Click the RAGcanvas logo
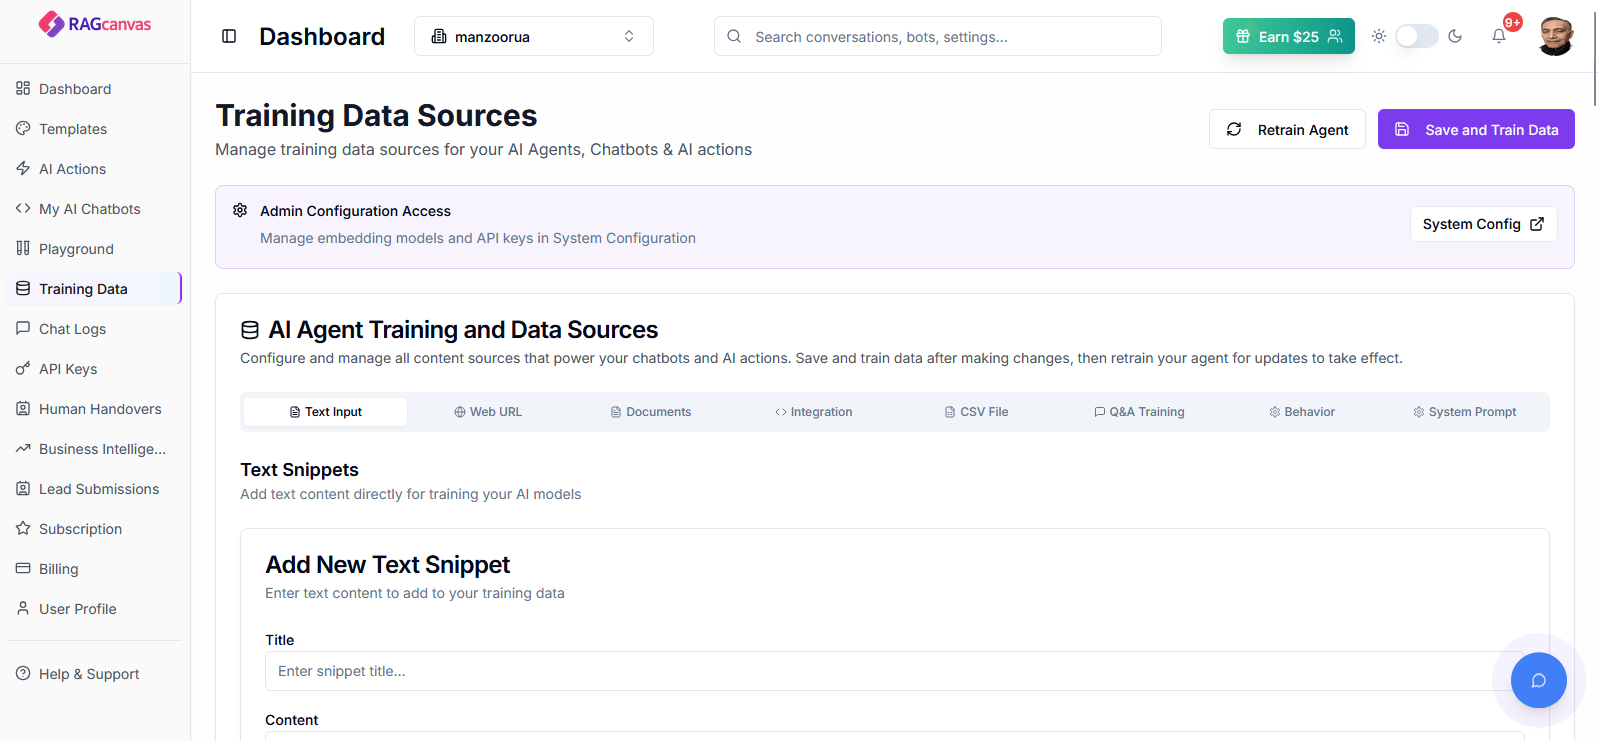The width and height of the screenshot is (1598, 741). tap(95, 24)
